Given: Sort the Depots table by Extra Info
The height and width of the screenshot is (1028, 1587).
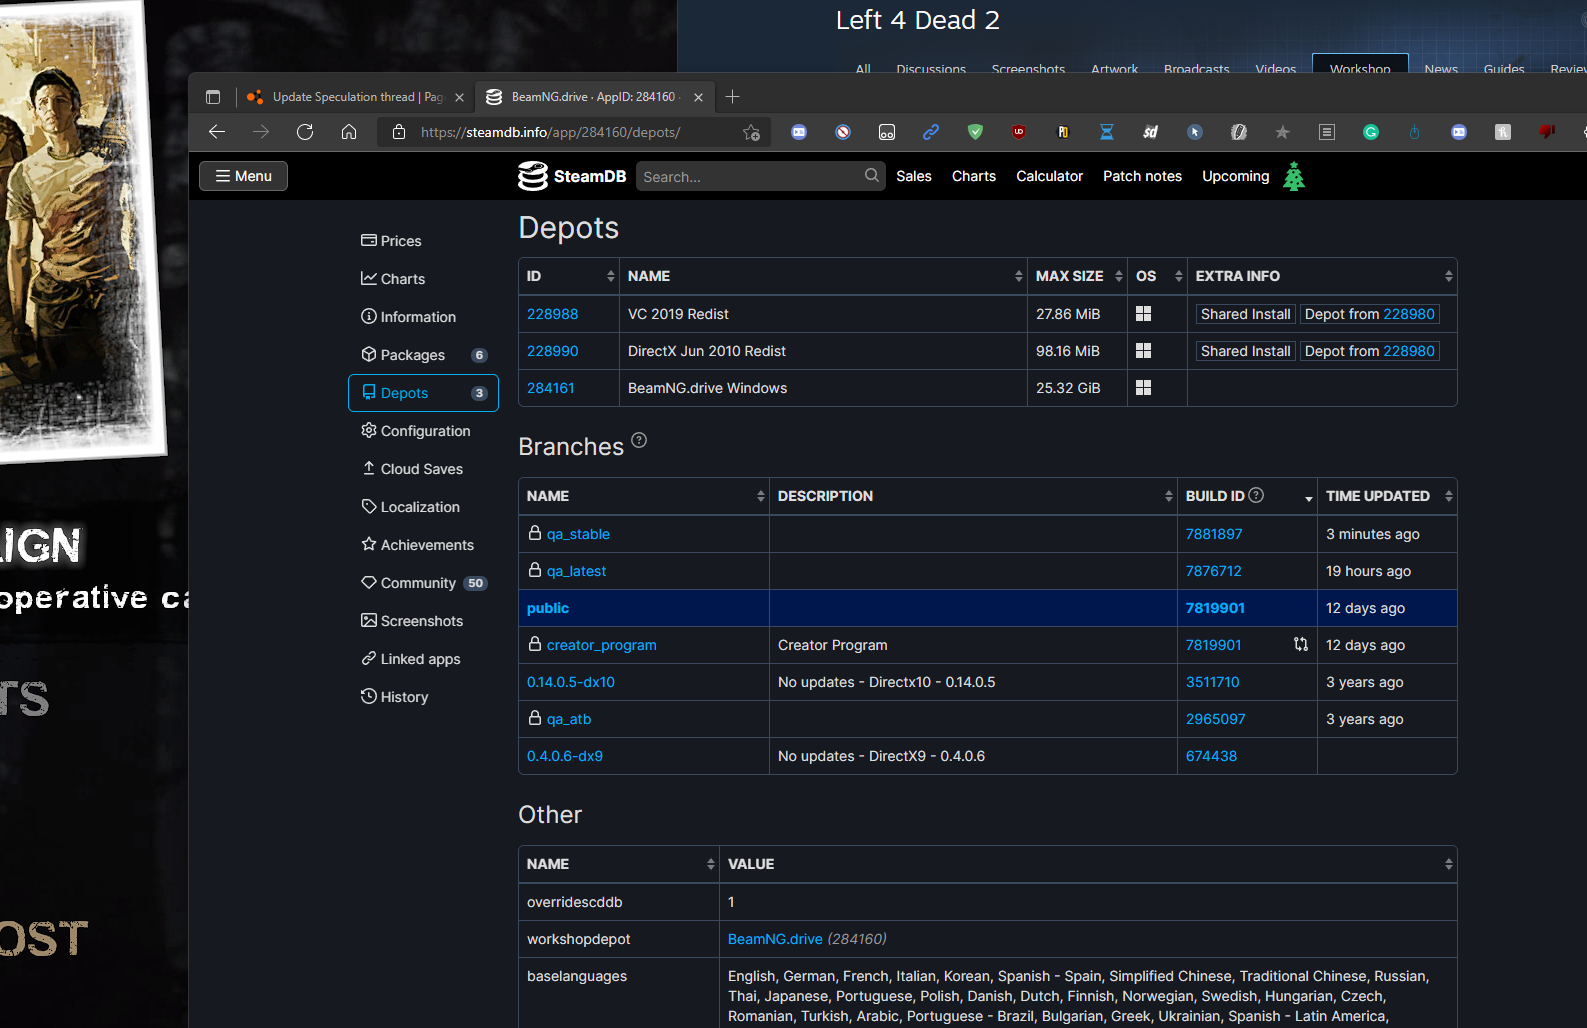Looking at the screenshot, I should coord(1322,276).
